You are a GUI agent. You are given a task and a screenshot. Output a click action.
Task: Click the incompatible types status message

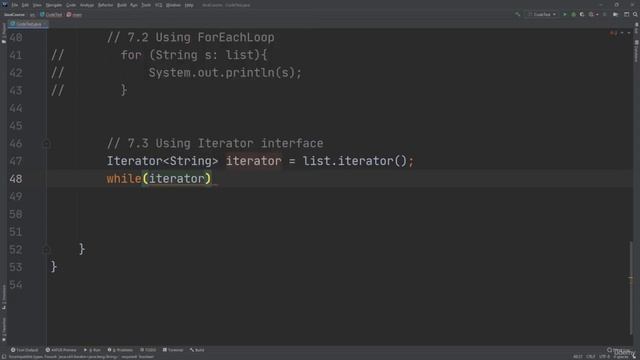tap(82, 357)
